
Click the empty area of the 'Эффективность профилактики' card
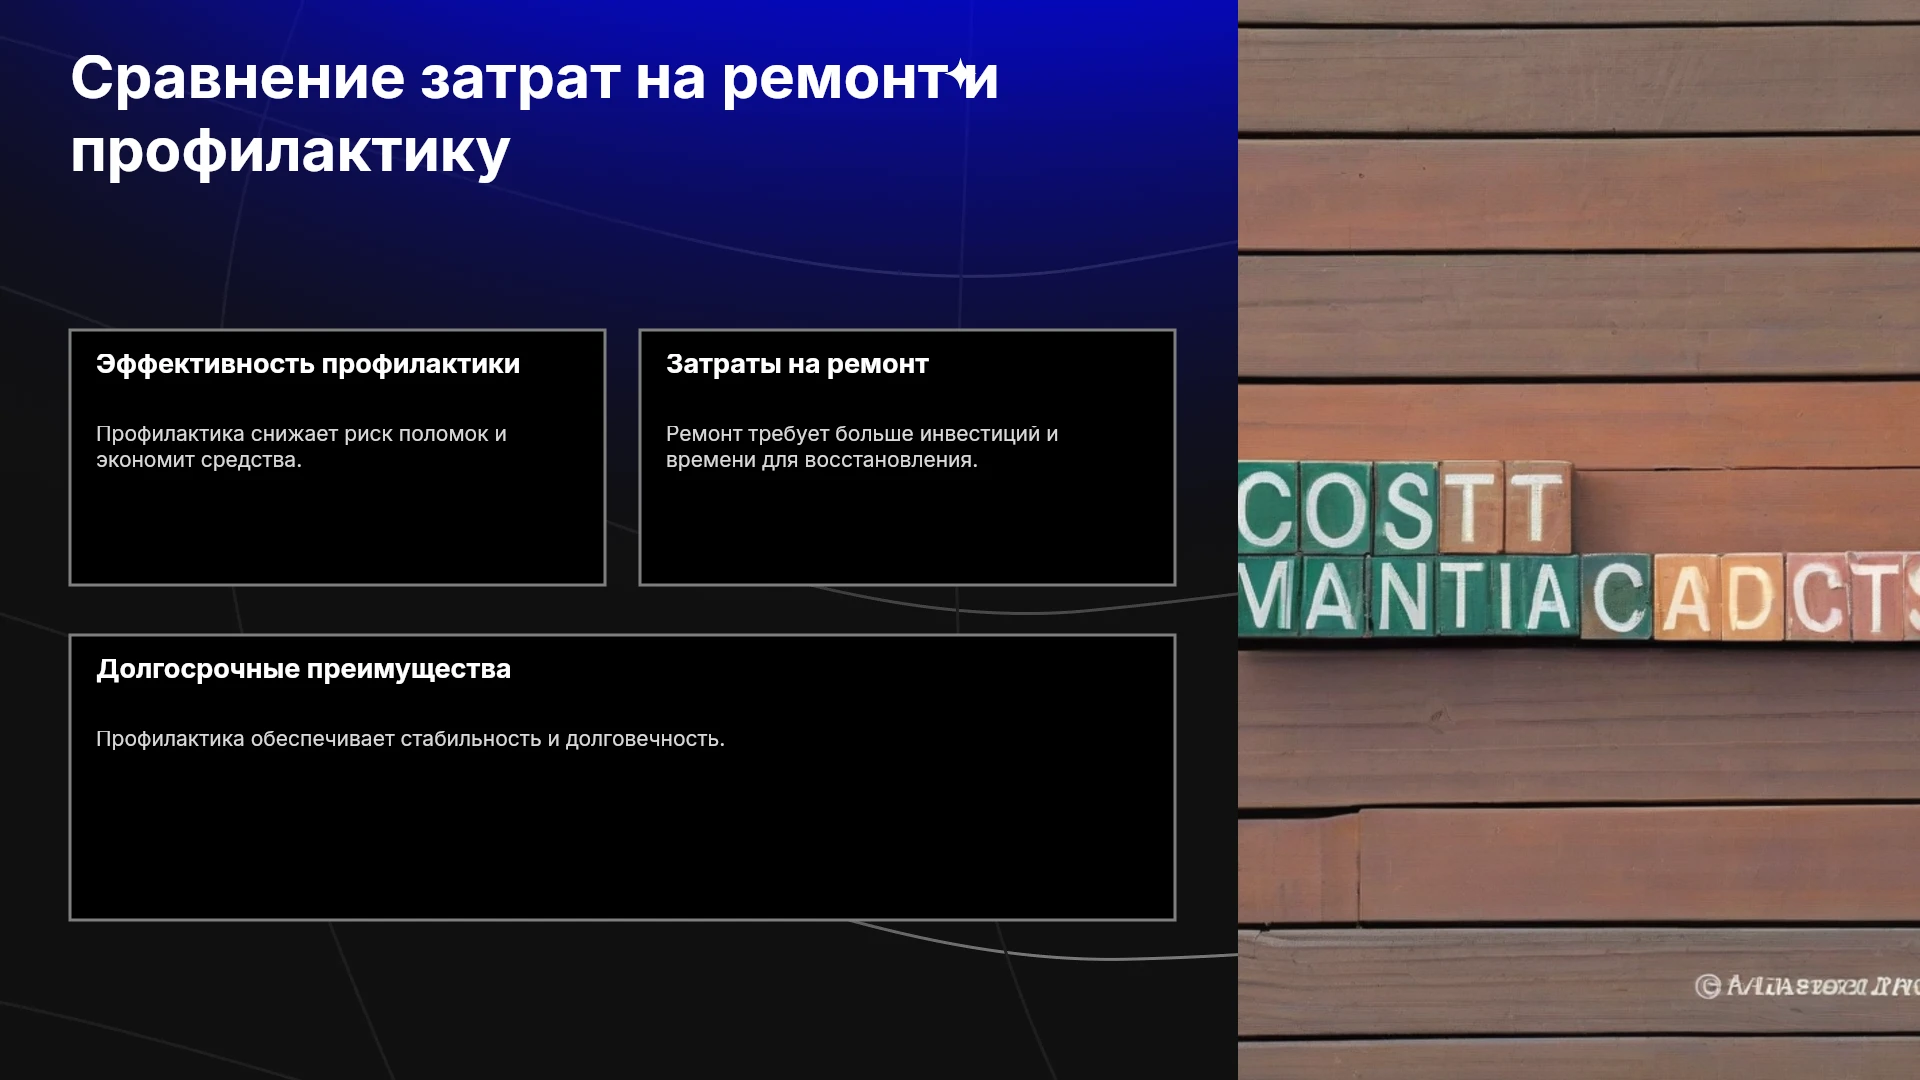pos(337,525)
